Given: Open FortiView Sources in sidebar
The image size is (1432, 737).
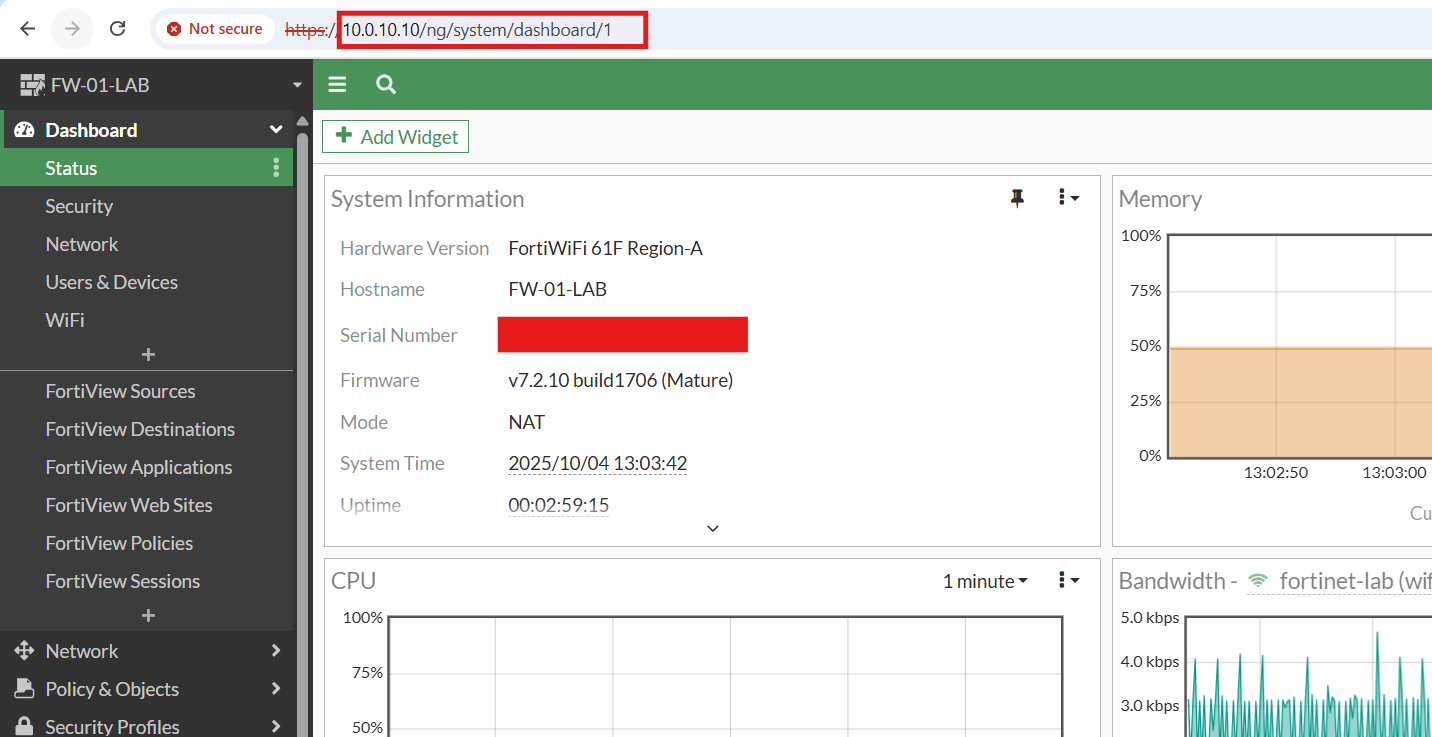Looking at the screenshot, I should 120,391.
